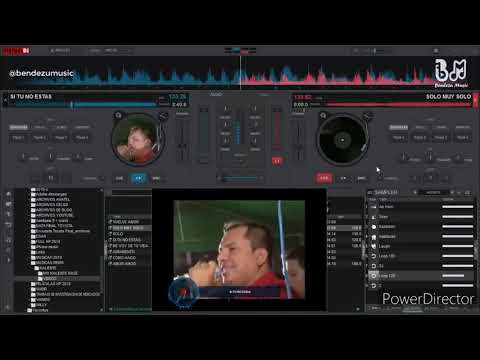480x360 pixels.
Task: Click the first effect knob on left deck
Action: pyautogui.click(x=23, y=157)
